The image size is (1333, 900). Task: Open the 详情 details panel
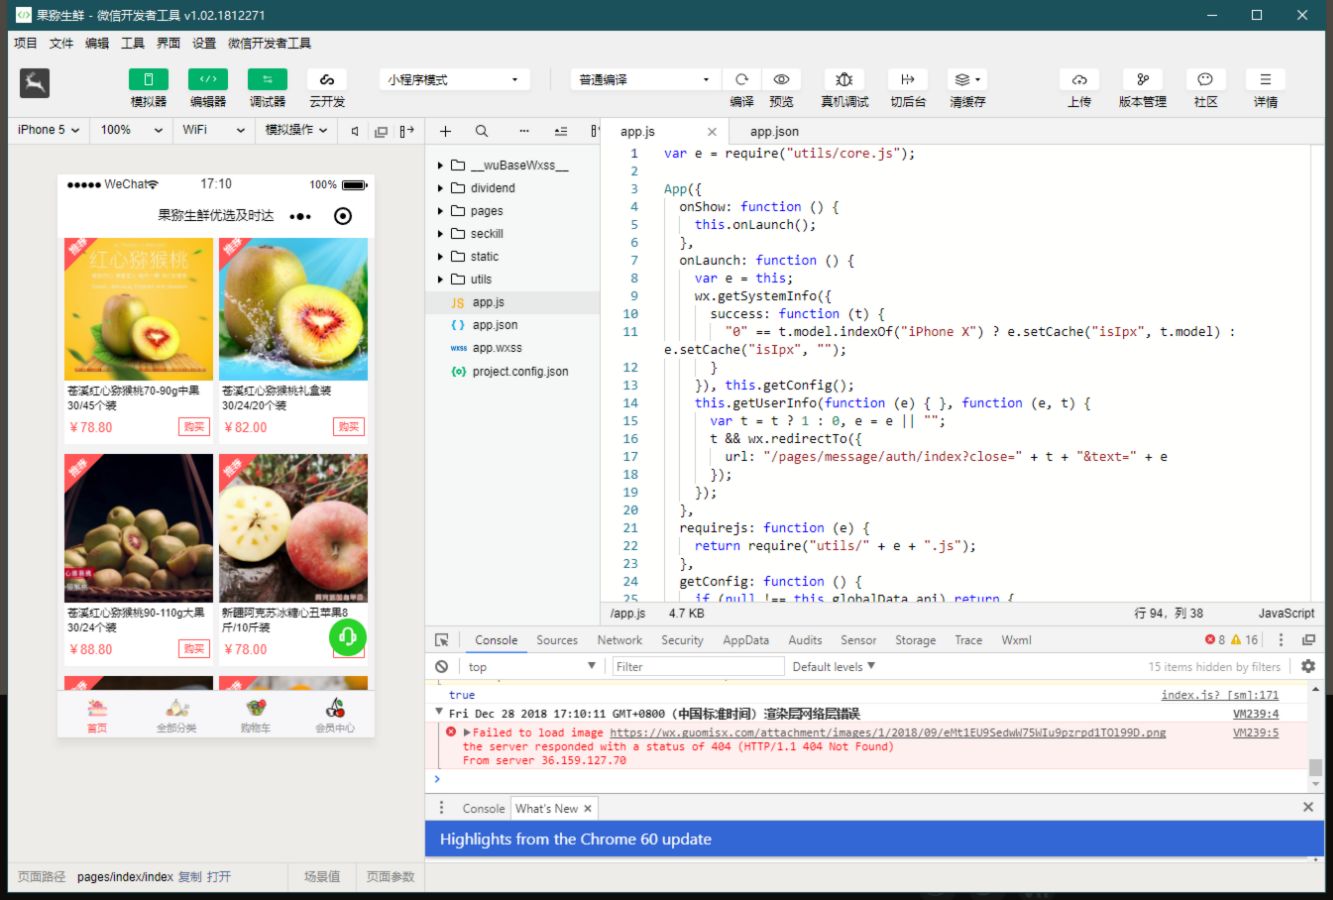click(x=1265, y=80)
